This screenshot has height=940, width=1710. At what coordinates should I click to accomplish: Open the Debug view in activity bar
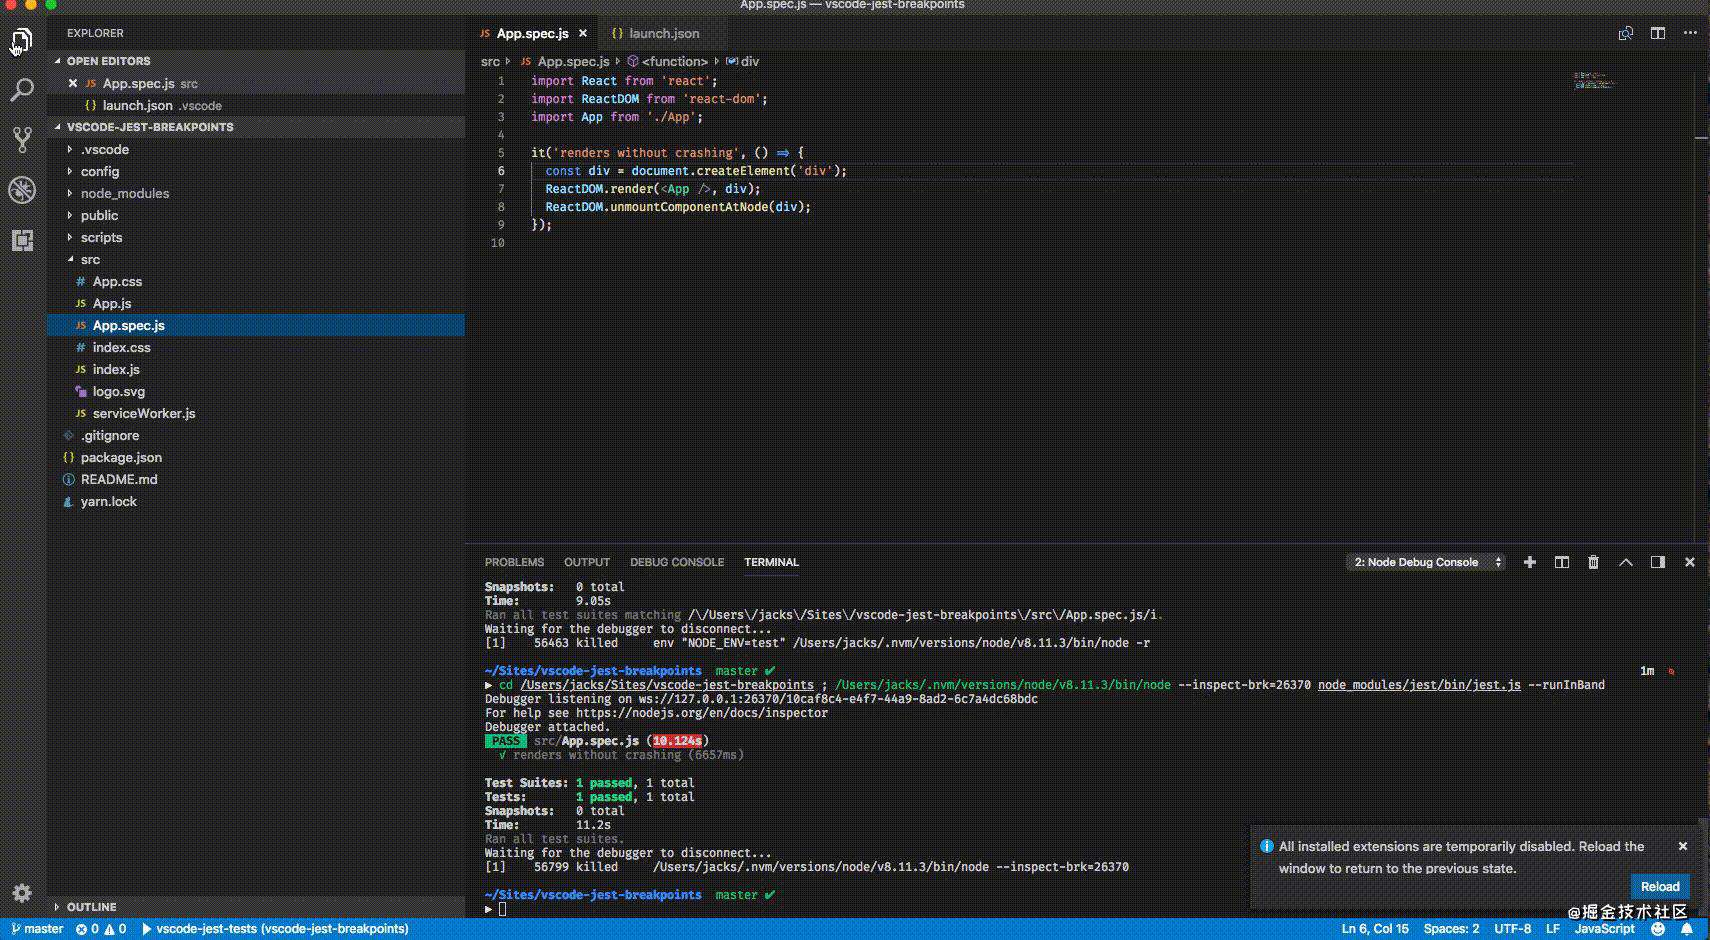point(22,189)
